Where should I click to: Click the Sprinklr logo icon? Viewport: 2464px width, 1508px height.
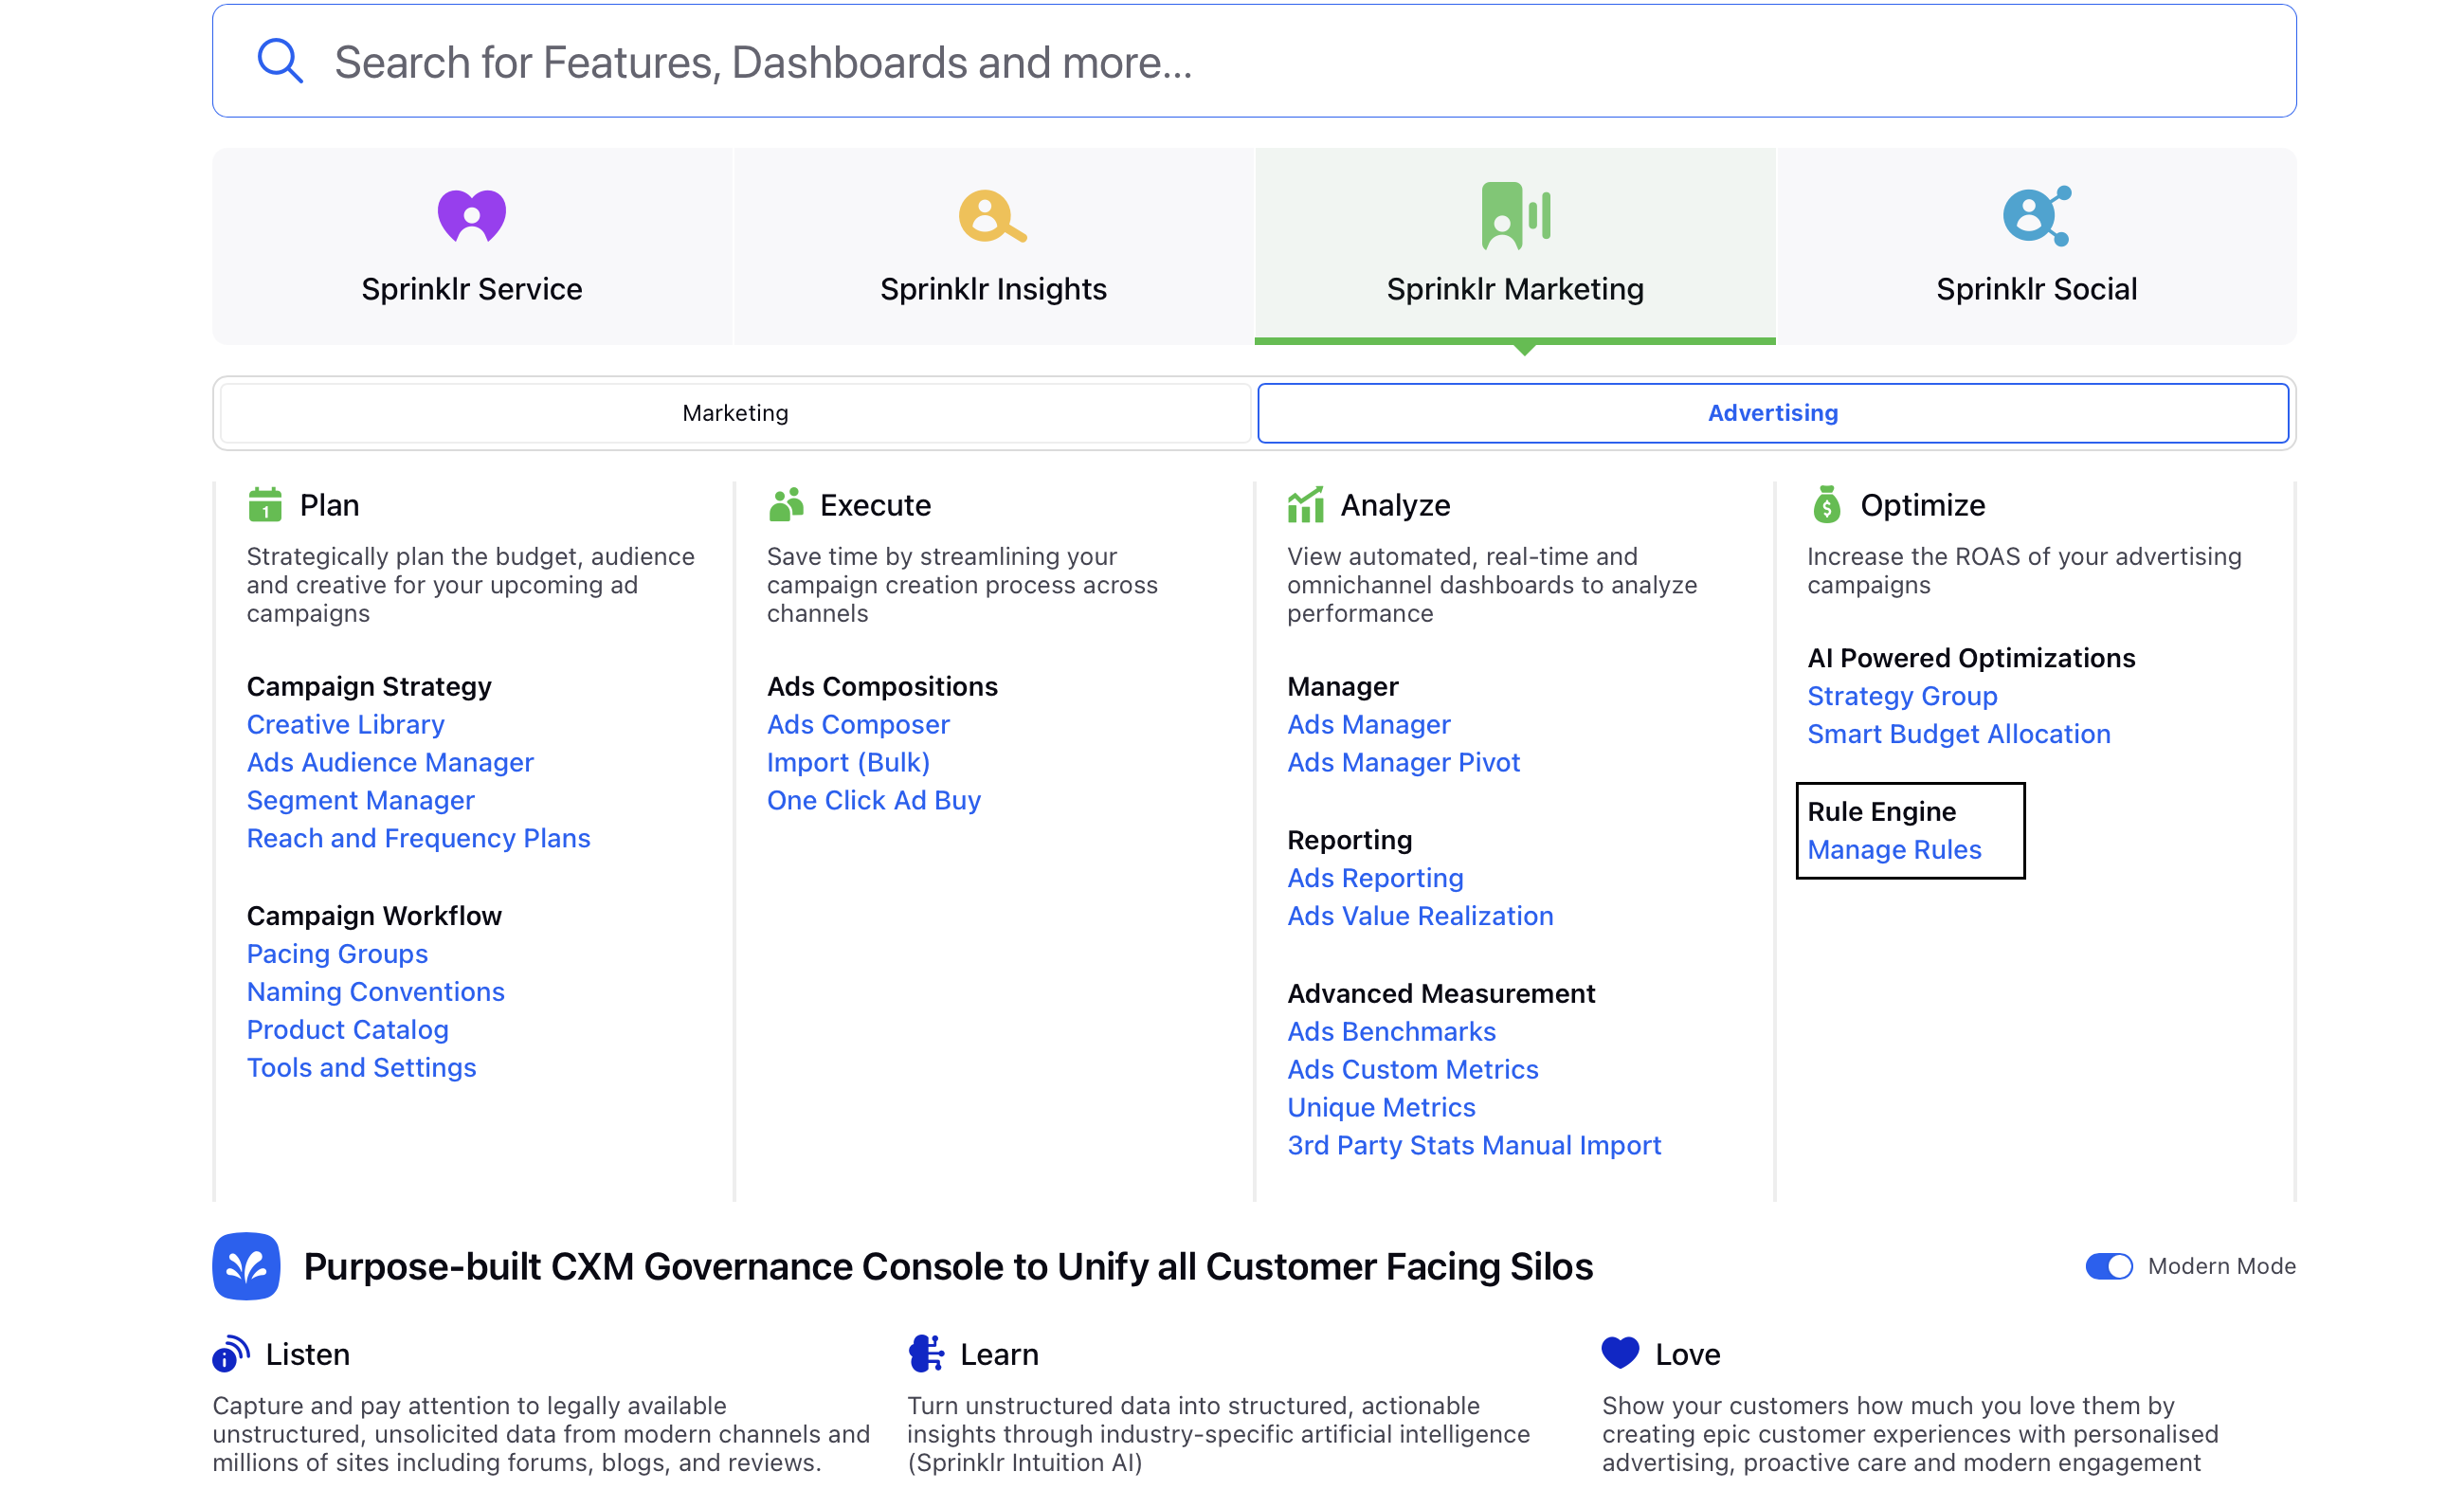pos(246,1266)
